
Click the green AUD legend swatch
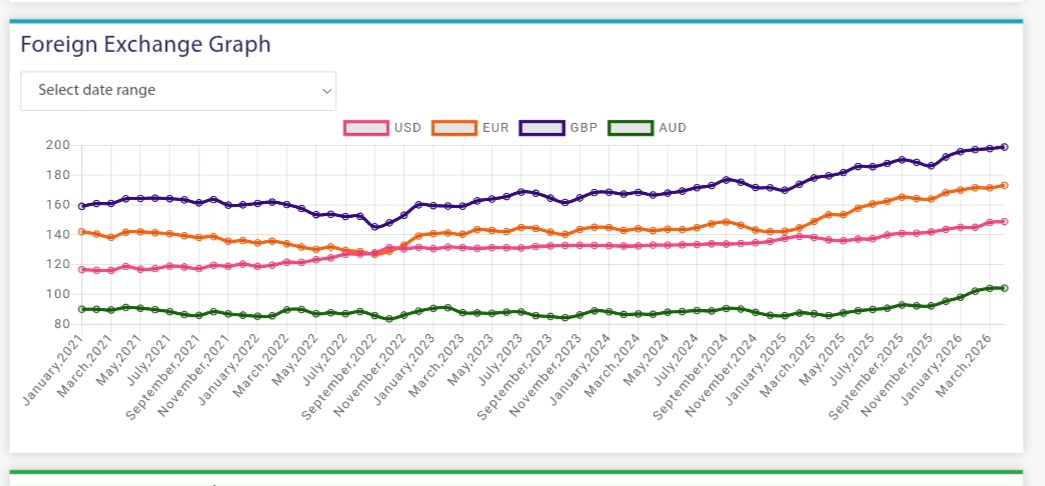(631, 128)
